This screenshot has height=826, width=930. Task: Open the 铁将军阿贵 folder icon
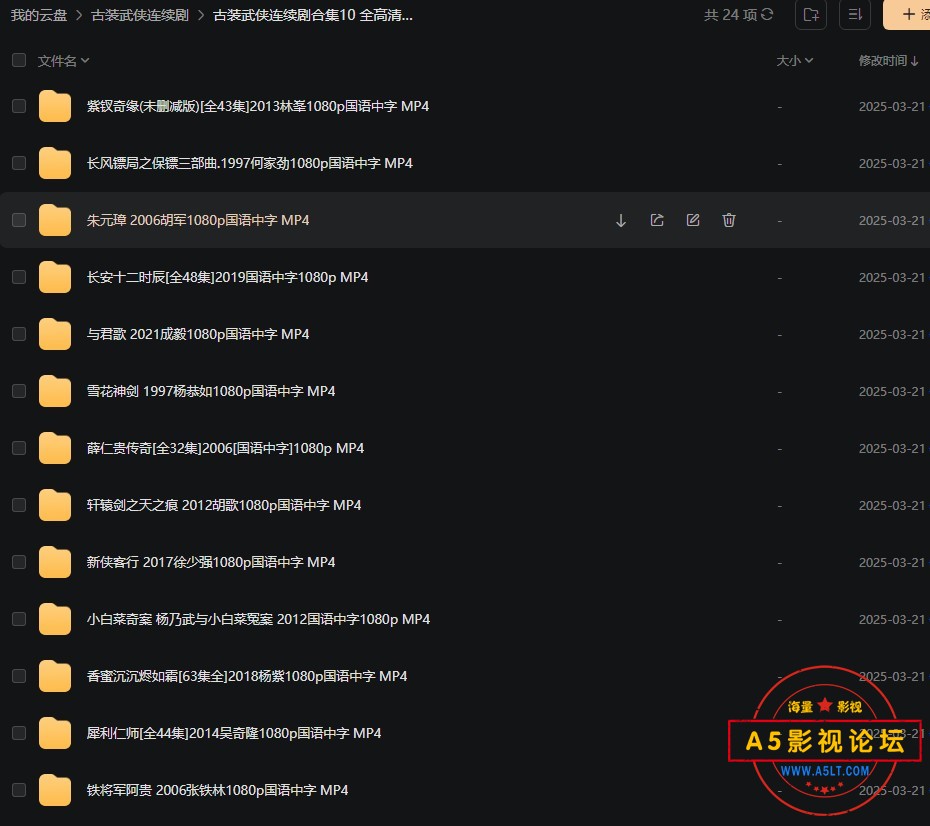(x=55, y=790)
